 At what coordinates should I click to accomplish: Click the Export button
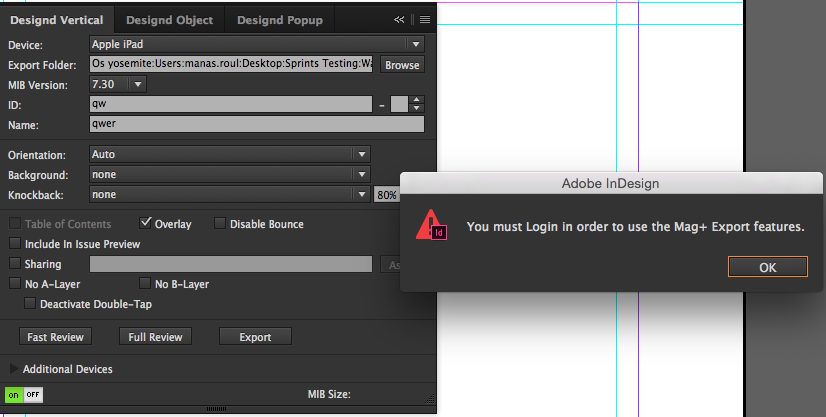click(255, 336)
